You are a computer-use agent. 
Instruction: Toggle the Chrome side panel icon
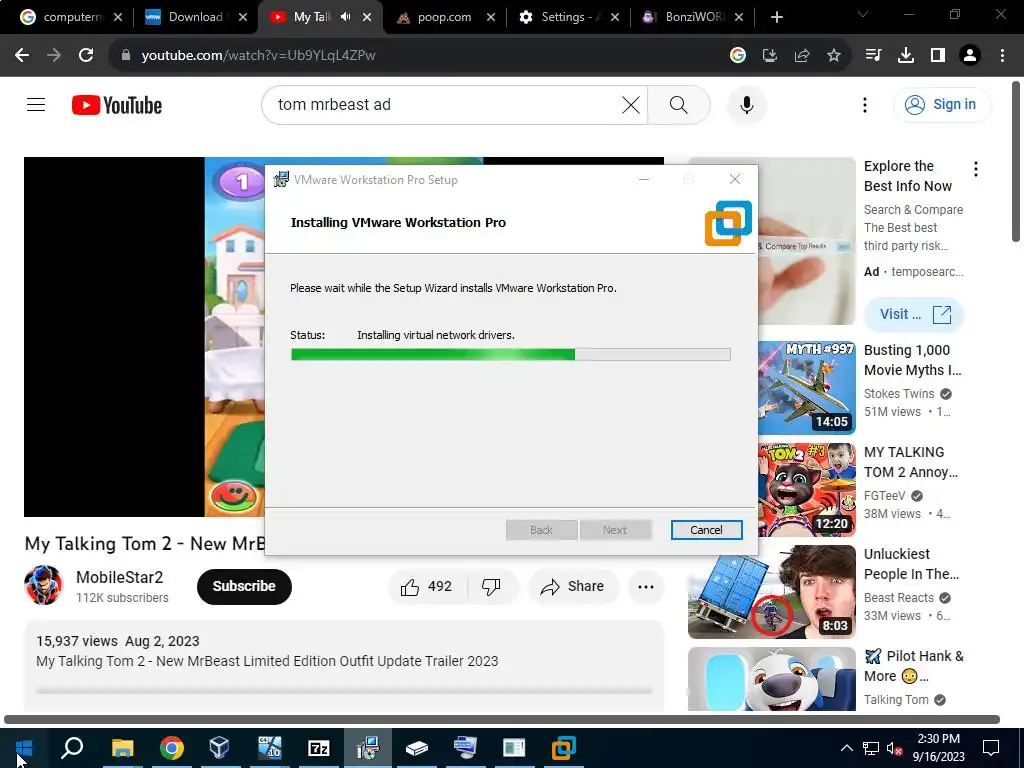(x=938, y=56)
